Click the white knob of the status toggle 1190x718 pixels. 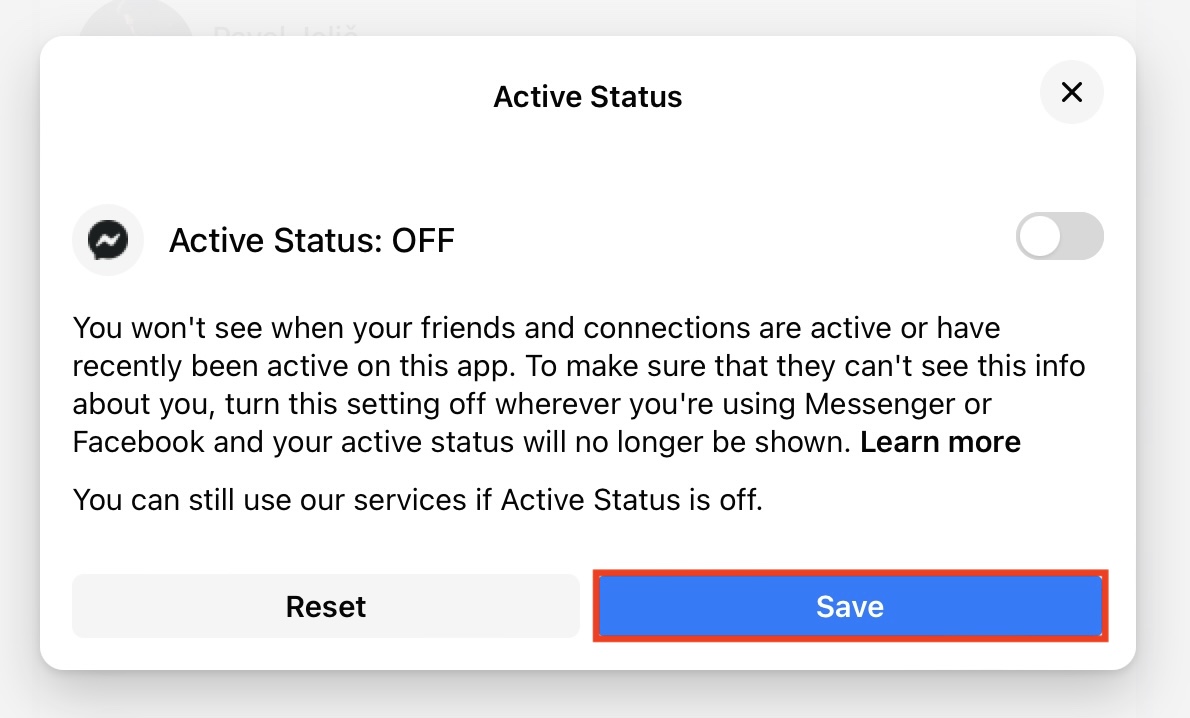click(x=1040, y=237)
